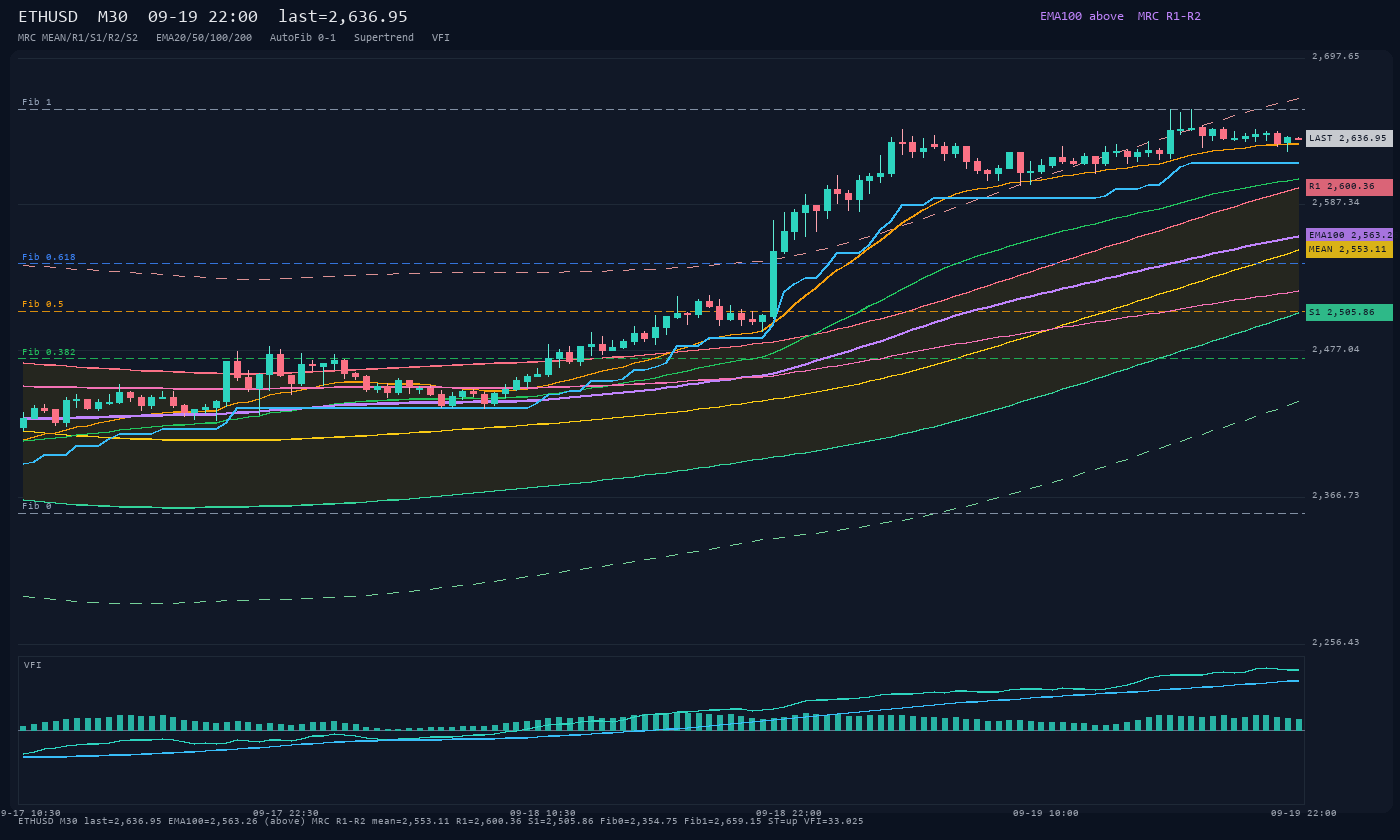Click the M30 timeframe label
This screenshot has width=1400, height=840.
click(x=113, y=17)
